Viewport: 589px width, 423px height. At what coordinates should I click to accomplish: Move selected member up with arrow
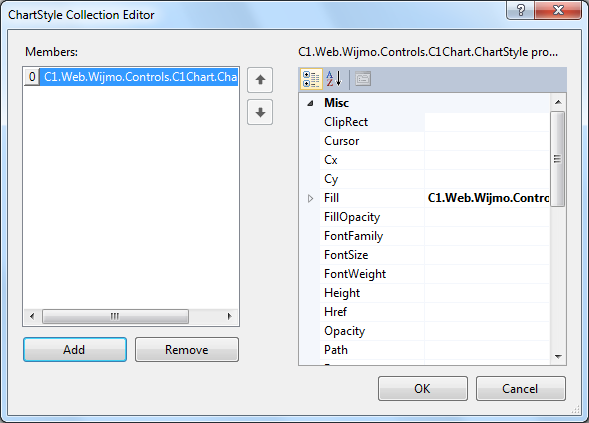point(260,80)
